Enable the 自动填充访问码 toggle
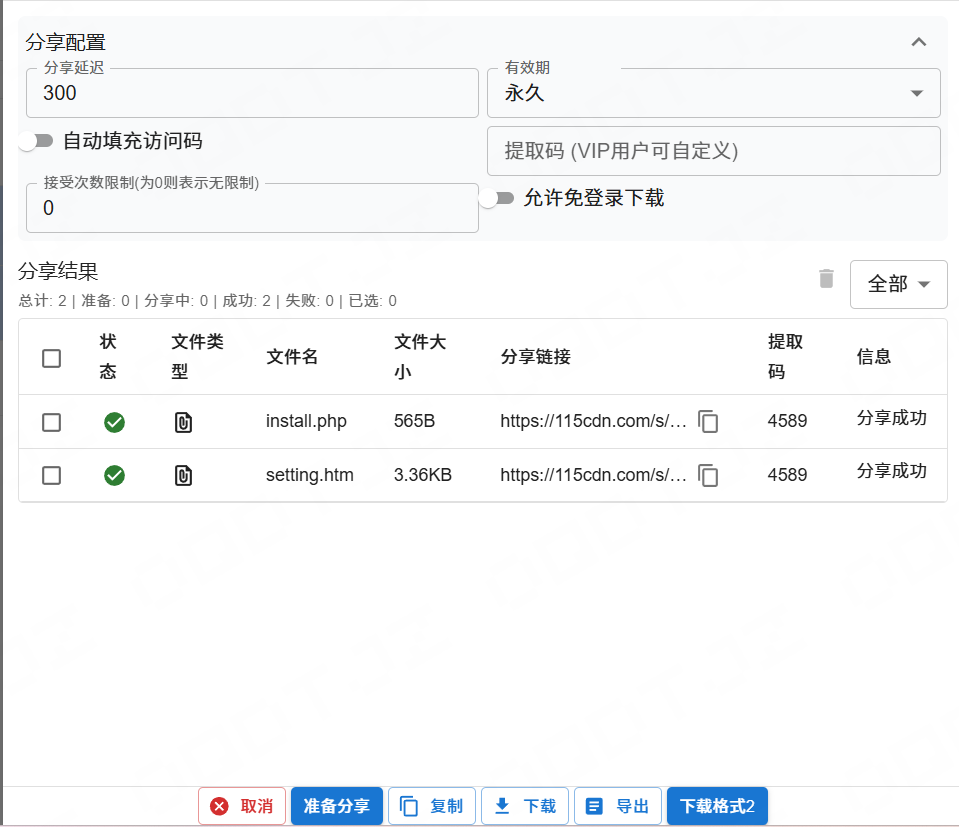 [35, 141]
